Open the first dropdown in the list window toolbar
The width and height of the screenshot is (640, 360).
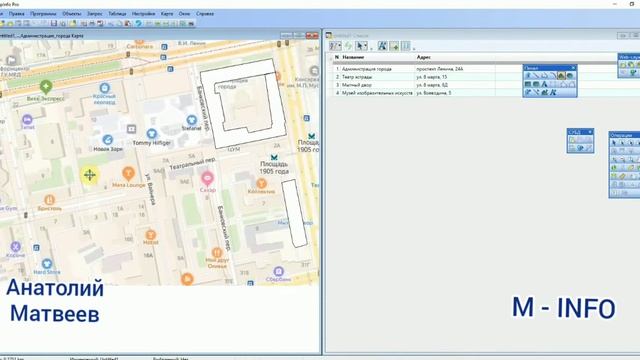pos(335,46)
